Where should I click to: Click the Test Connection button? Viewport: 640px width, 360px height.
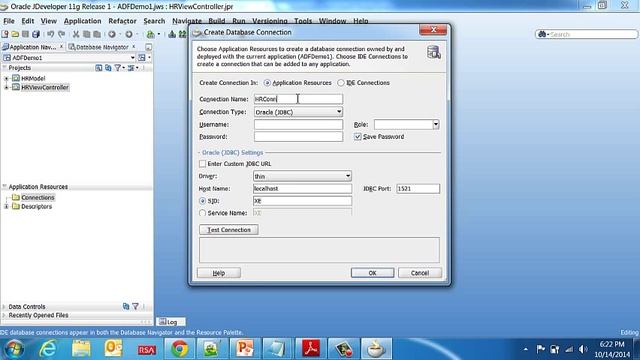pyautogui.click(x=229, y=230)
